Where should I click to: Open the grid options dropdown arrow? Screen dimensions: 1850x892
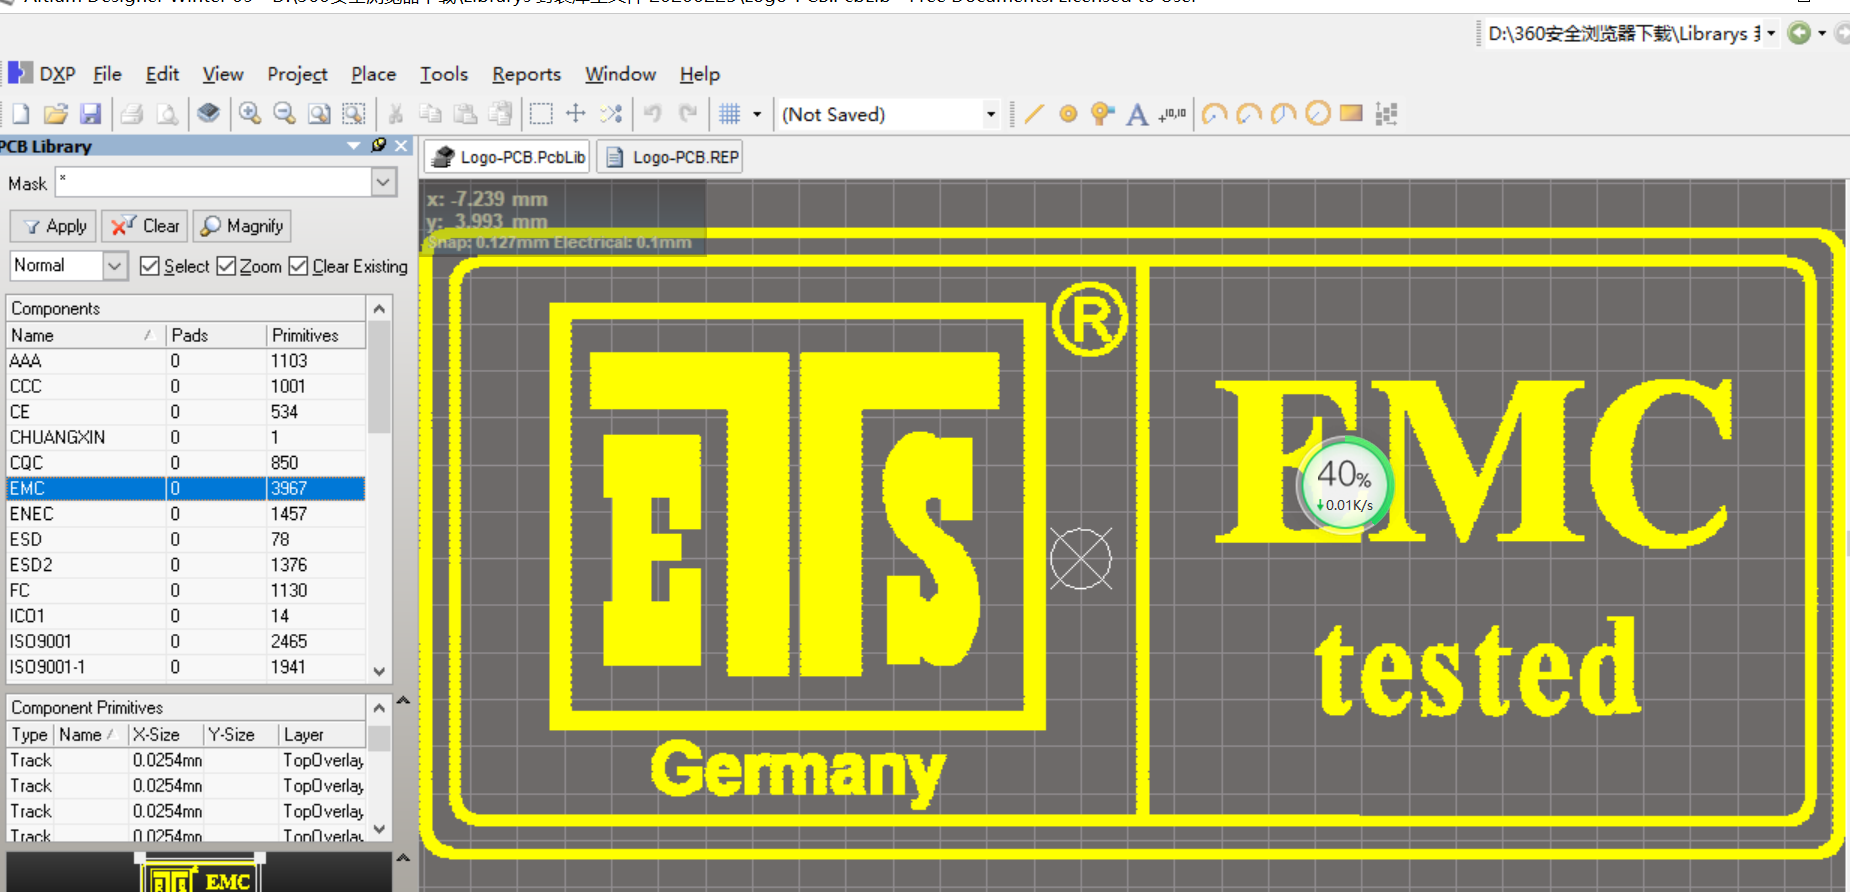(757, 114)
